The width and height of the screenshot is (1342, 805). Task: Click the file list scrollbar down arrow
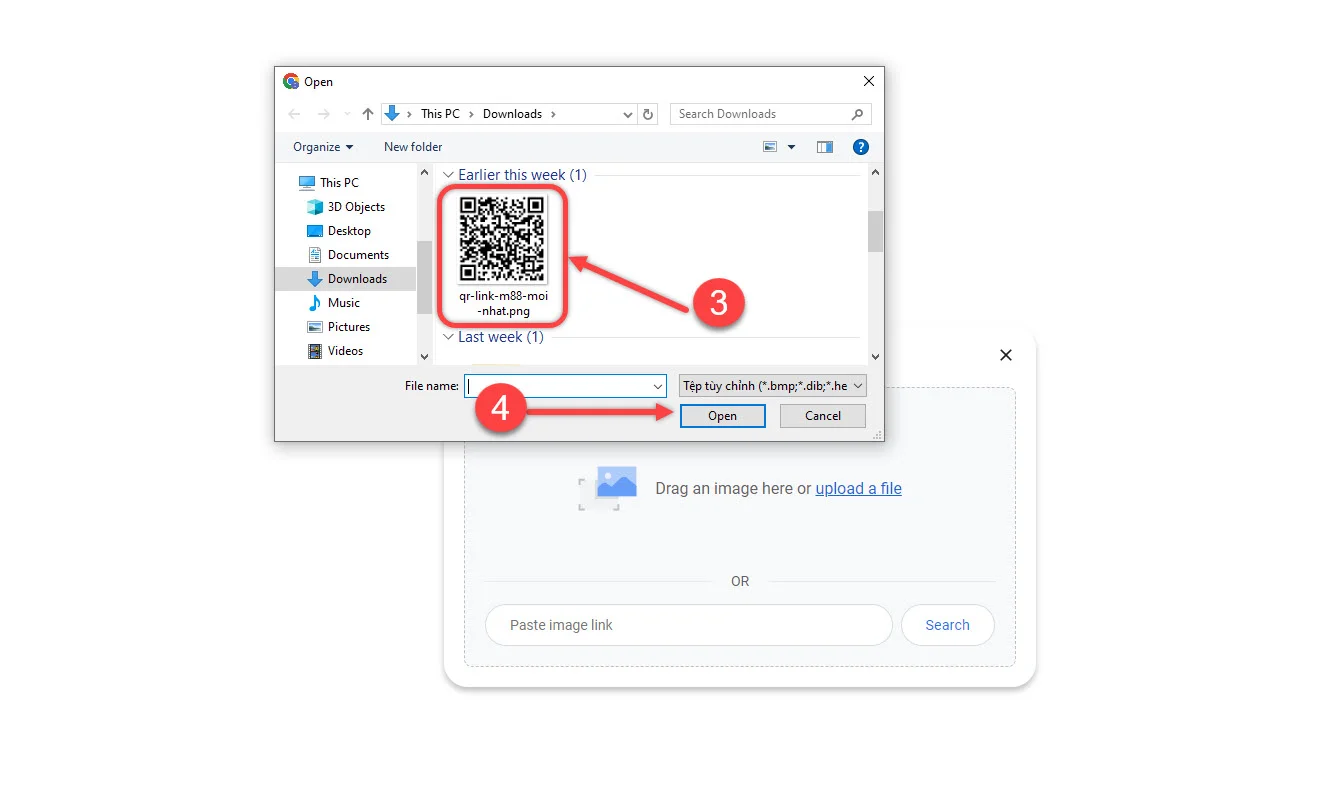[875, 356]
